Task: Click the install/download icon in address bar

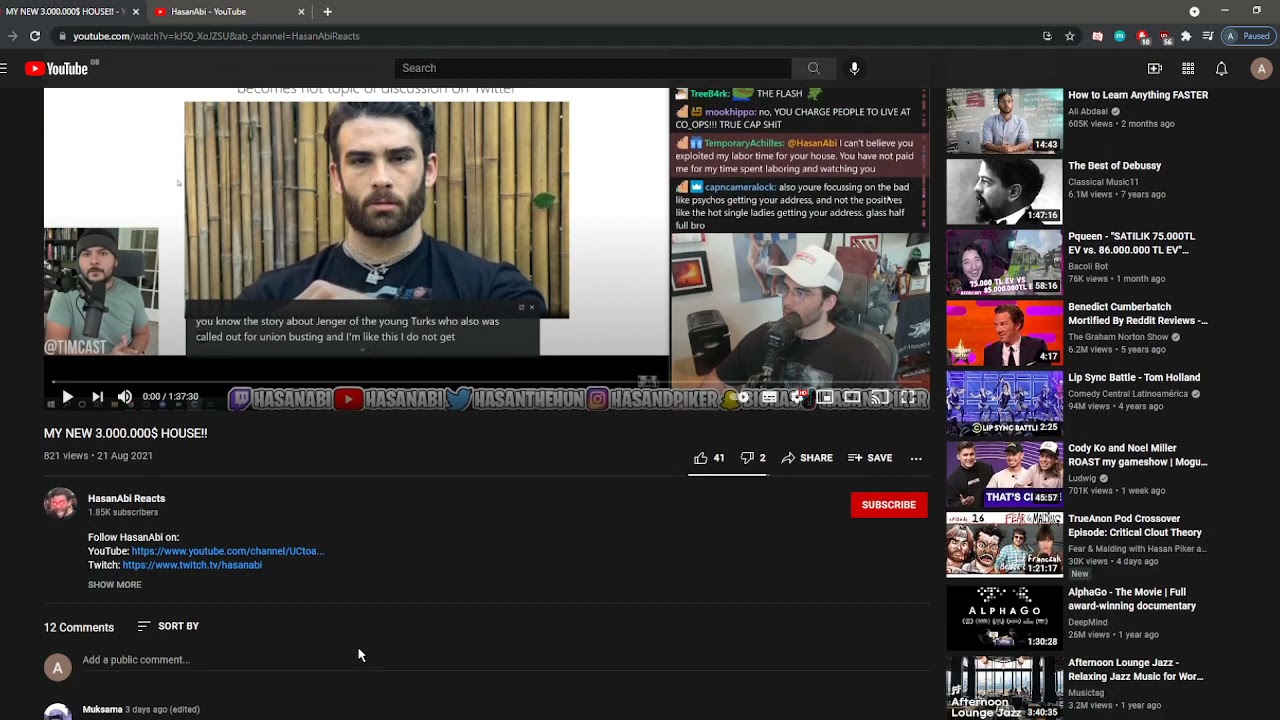Action: pyautogui.click(x=1047, y=36)
